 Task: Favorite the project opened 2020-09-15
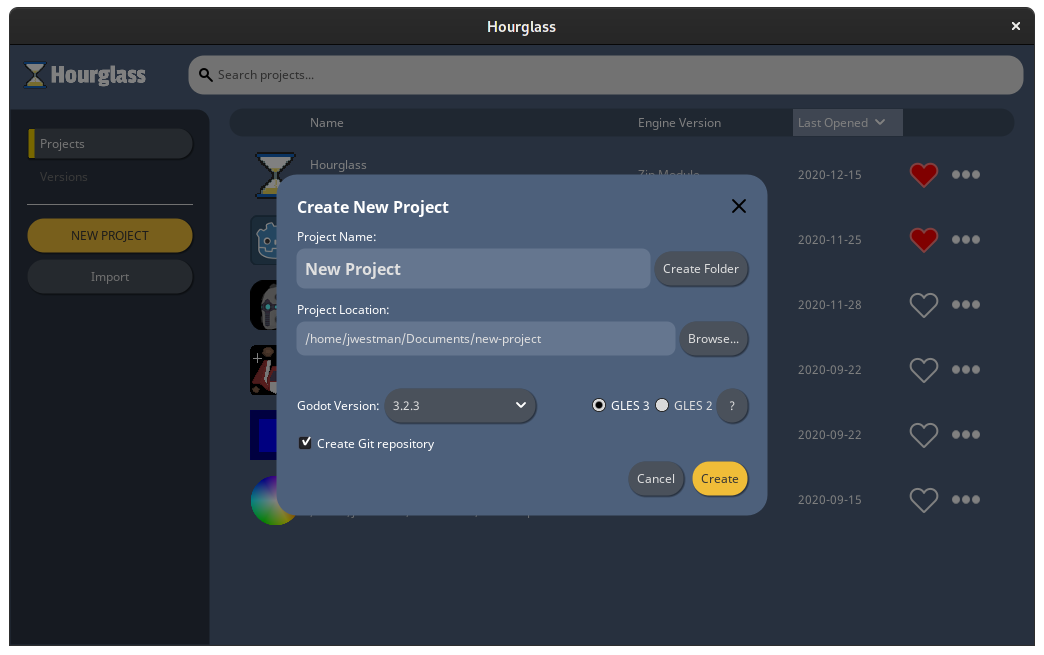pos(923,500)
